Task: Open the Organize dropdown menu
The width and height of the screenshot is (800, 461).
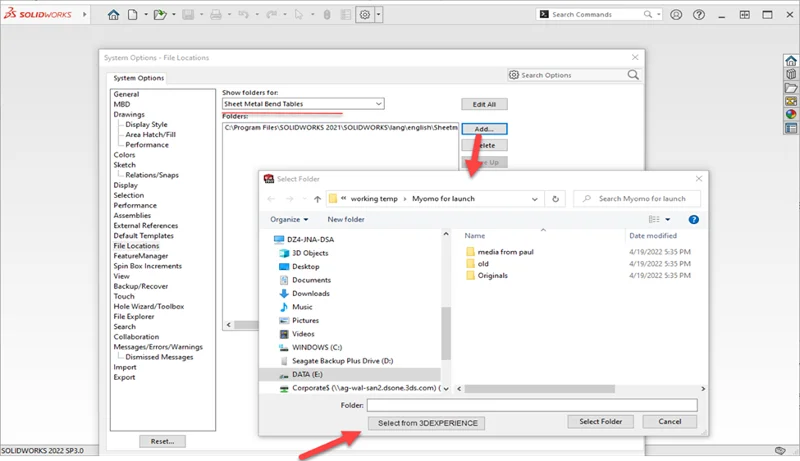Action: pos(289,219)
